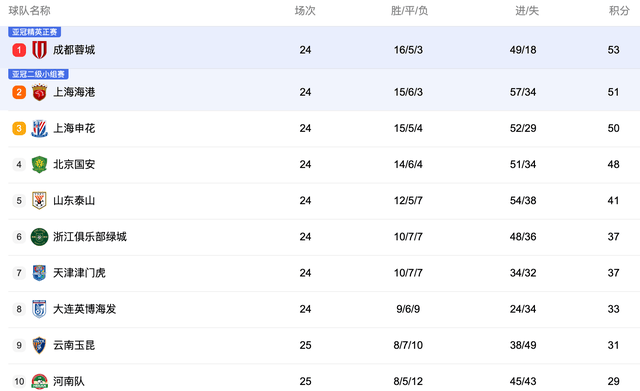Click the 北京国安 green badge logo
Image resolution: width=640 pixels, height=391 pixels.
tap(39, 164)
